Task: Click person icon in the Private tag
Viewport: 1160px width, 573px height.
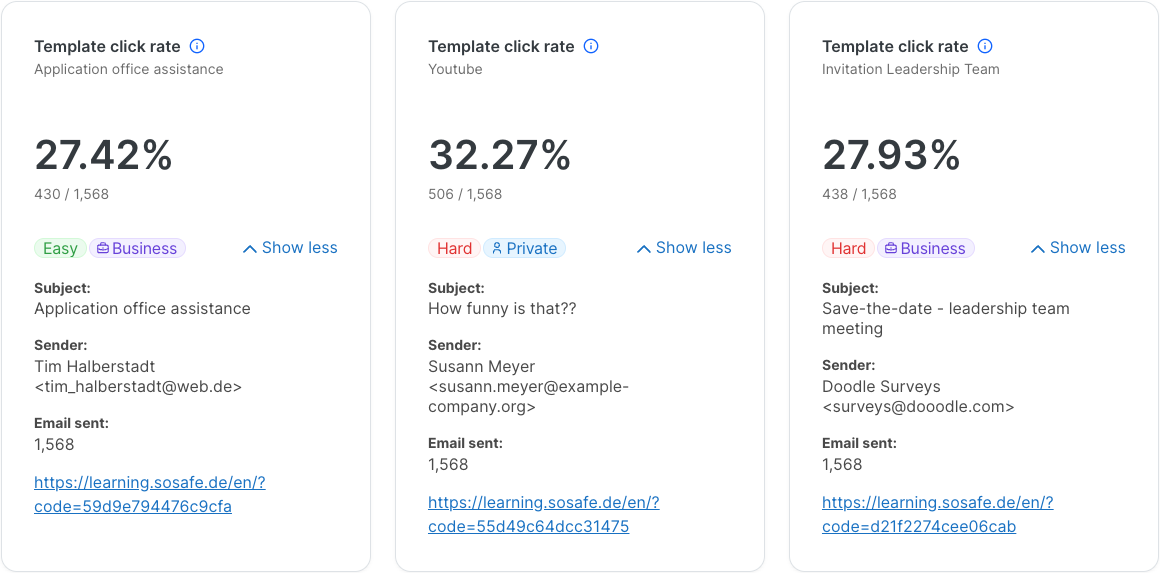Action: [496, 248]
